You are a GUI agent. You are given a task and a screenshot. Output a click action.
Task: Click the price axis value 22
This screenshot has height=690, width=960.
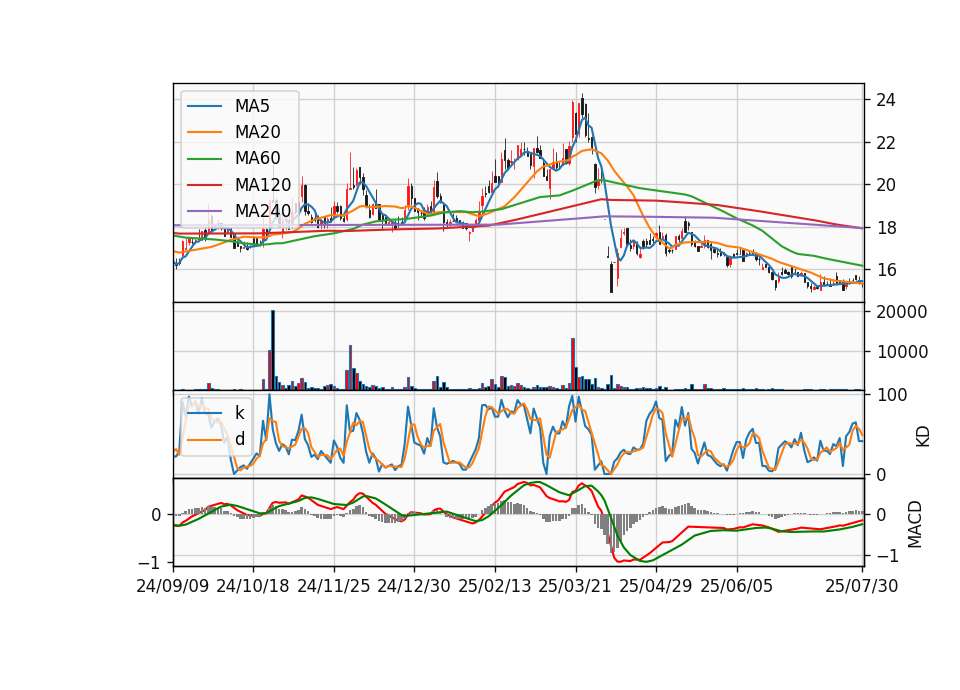pos(886,143)
